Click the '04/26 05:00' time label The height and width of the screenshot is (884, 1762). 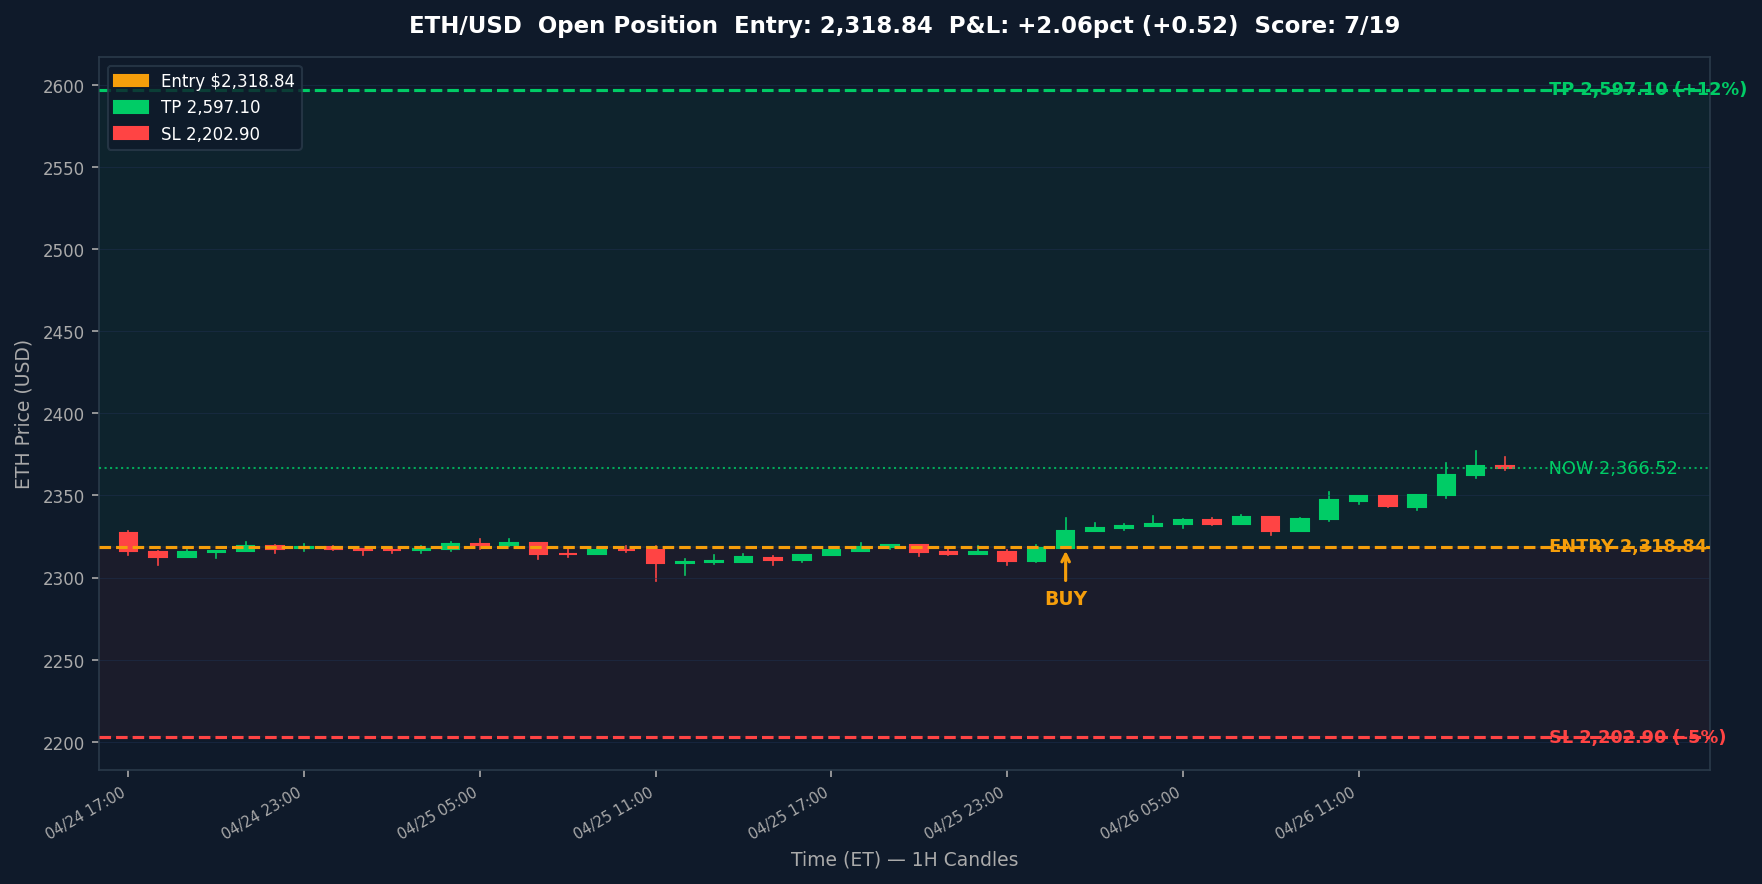click(x=1142, y=813)
